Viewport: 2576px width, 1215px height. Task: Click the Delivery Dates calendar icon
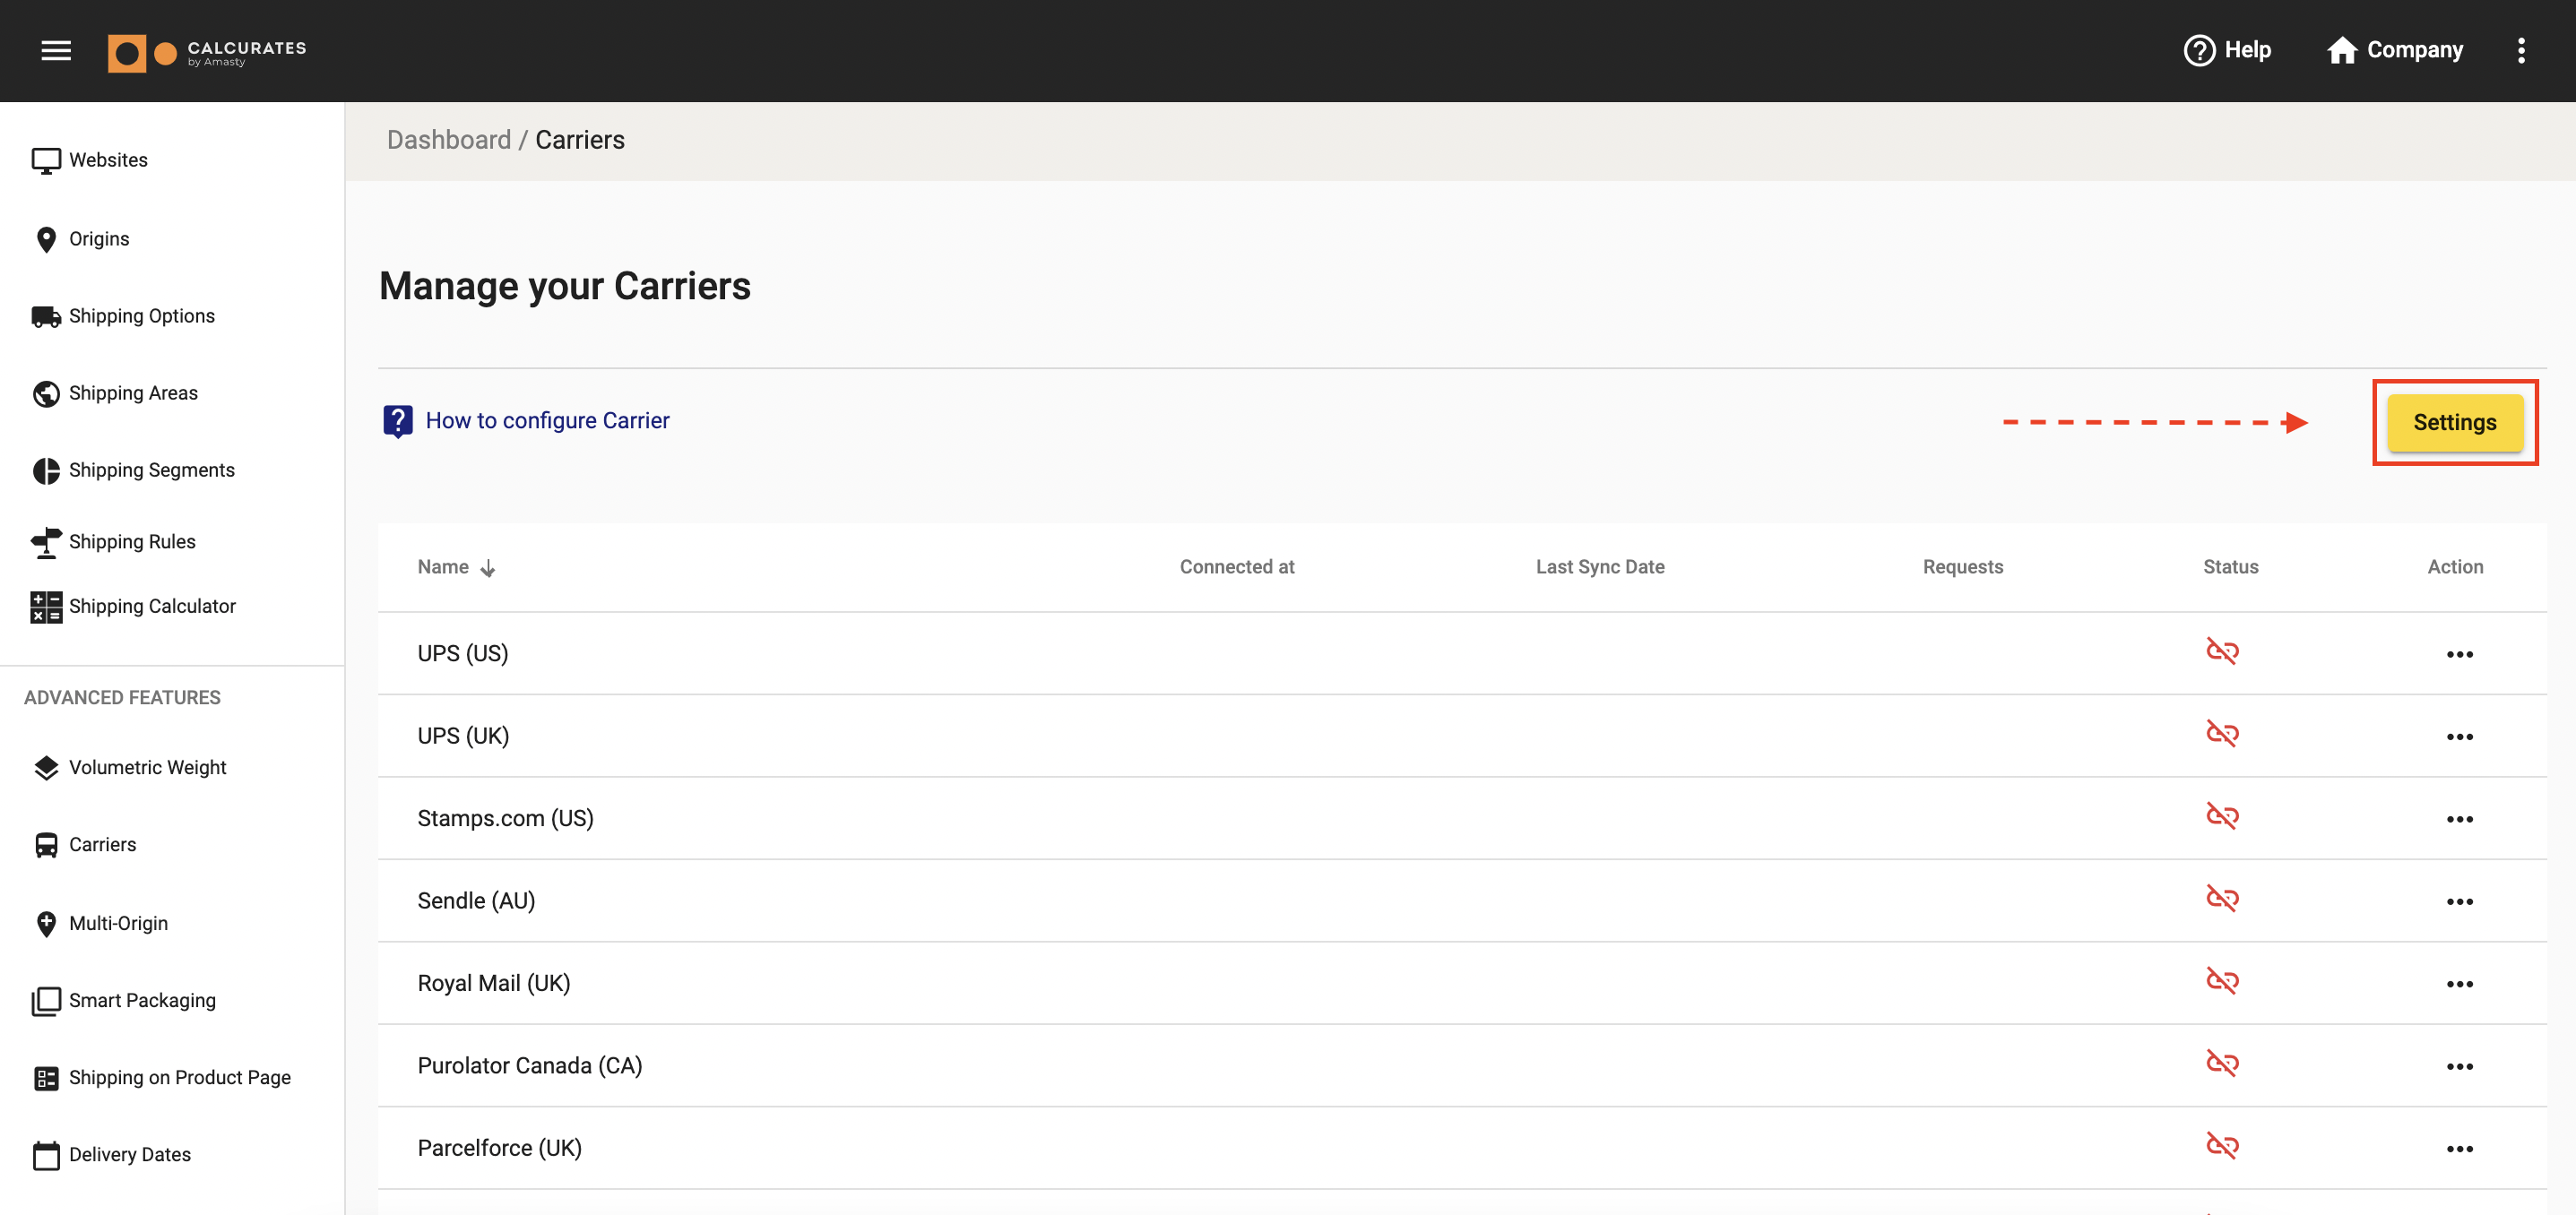pyautogui.click(x=46, y=1155)
